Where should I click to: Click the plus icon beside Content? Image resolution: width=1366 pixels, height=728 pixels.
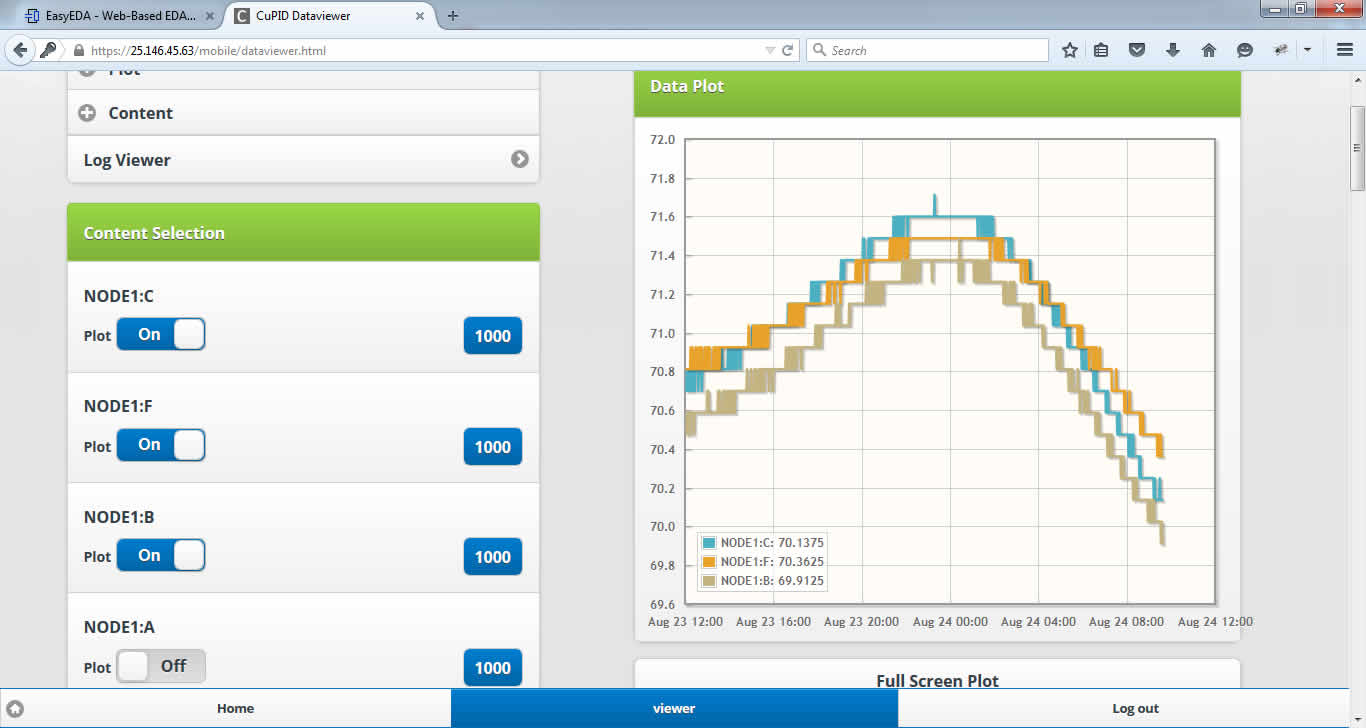pyautogui.click(x=87, y=113)
